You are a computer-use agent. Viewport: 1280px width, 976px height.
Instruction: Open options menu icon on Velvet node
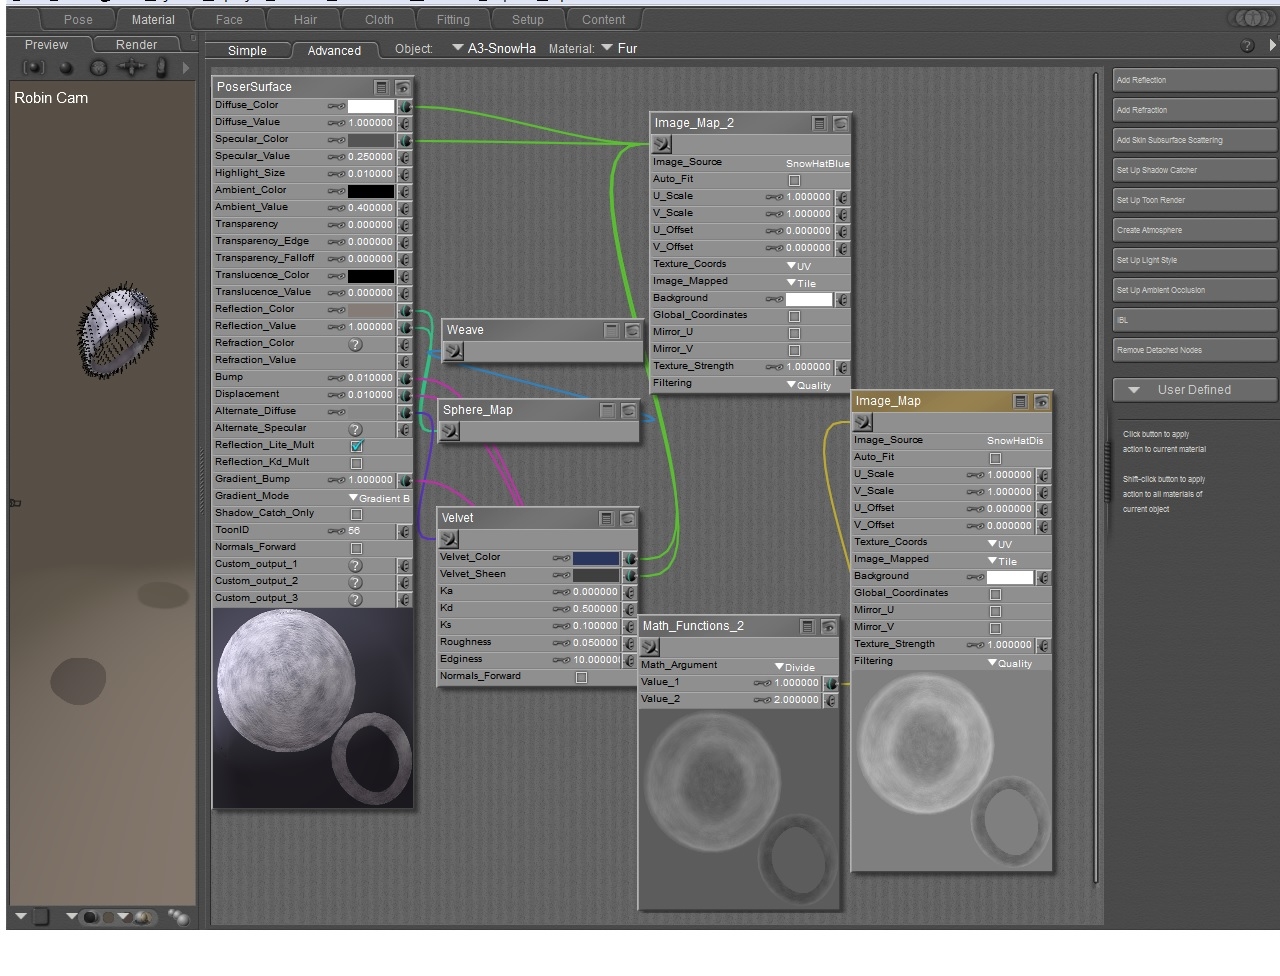point(606,518)
